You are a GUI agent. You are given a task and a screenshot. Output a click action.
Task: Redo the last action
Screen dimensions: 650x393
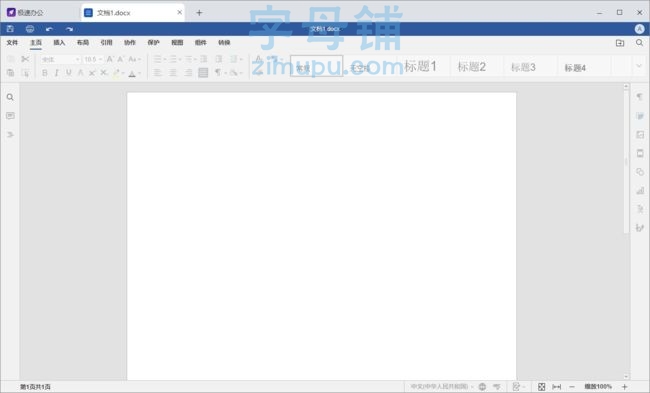coord(69,29)
